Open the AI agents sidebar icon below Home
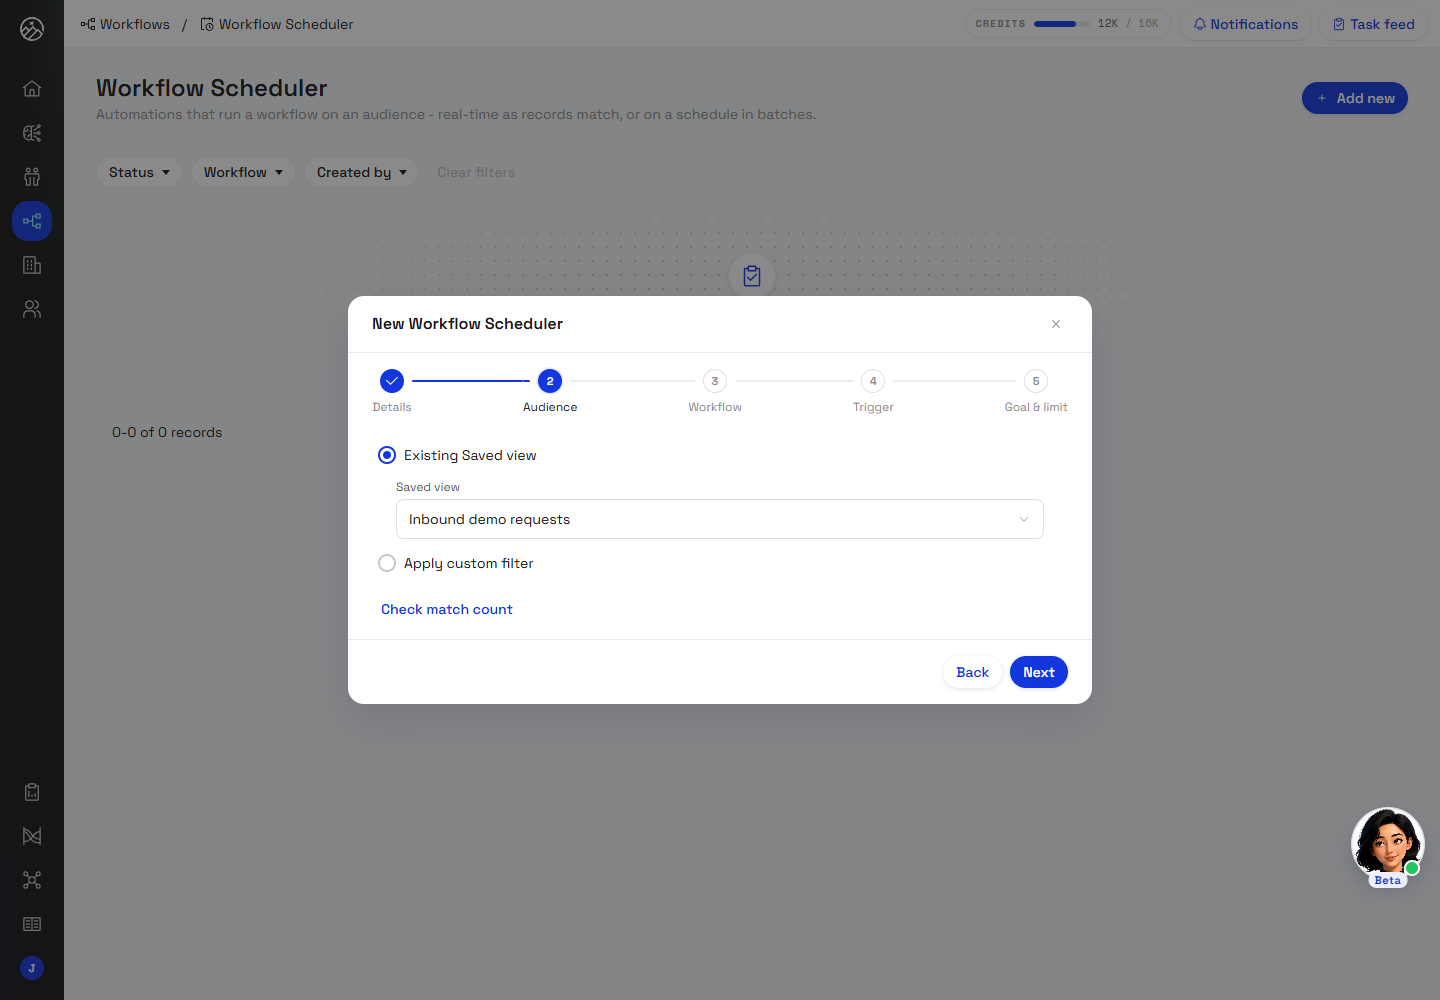The image size is (1440, 1000). (32, 133)
